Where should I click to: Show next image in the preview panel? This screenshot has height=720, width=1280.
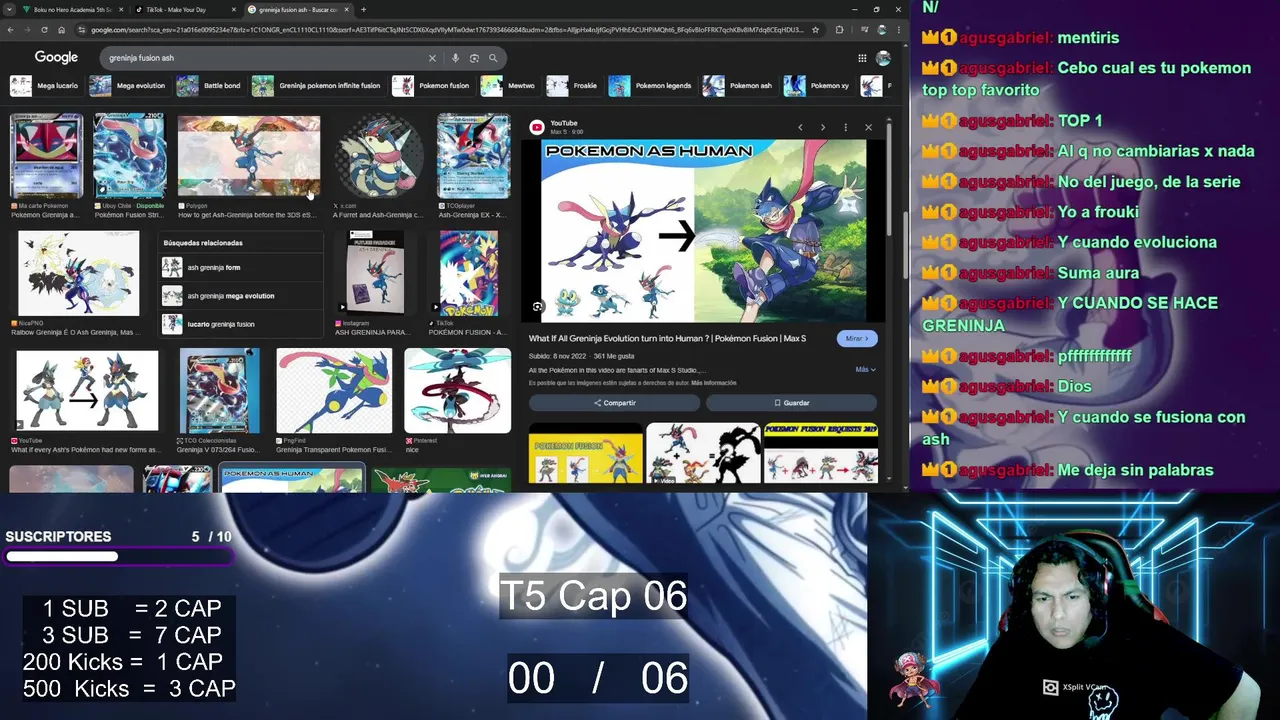(x=823, y=127)
